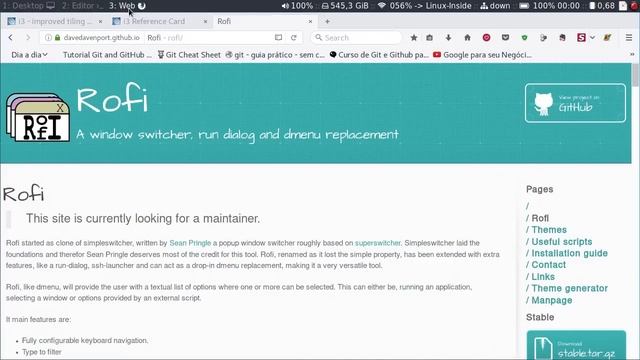The image size is (640, 360).
Task: Open the Theme generator page
Action: tap(569, 288)
